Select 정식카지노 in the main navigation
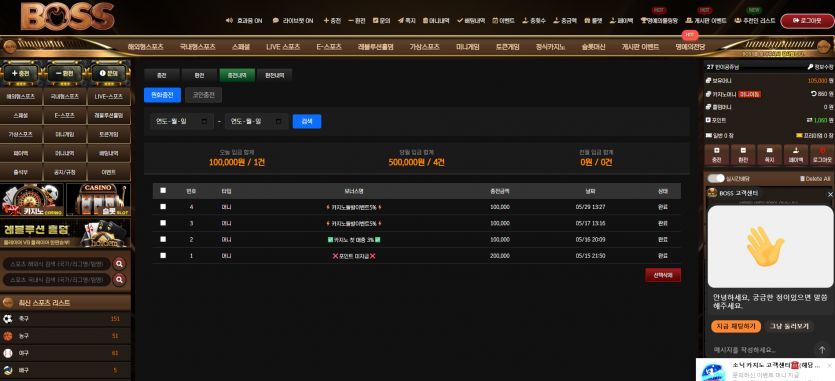Screen dimensions: 835x381 tap(550, 47)
